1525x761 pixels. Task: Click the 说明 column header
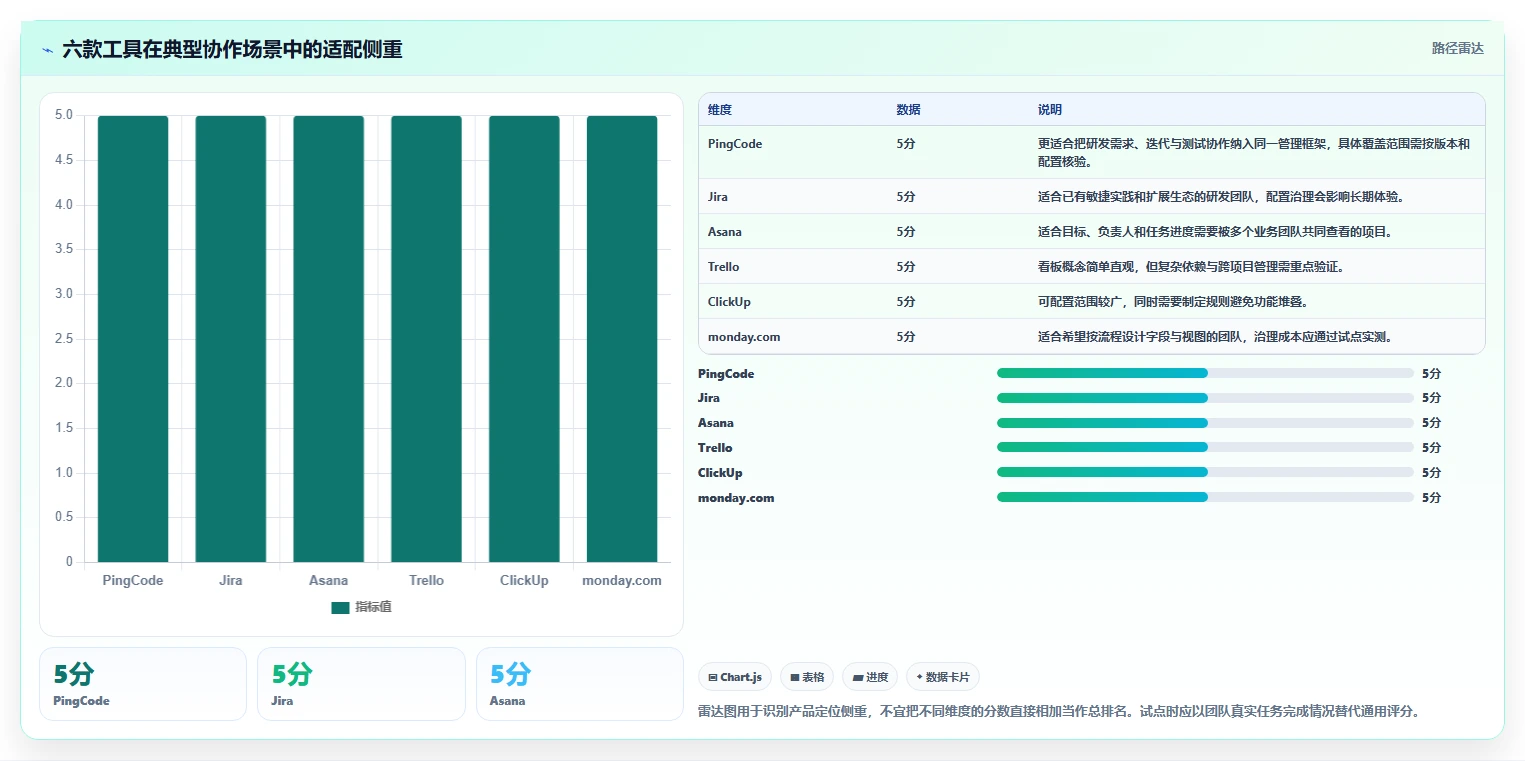pos(1050,110)
